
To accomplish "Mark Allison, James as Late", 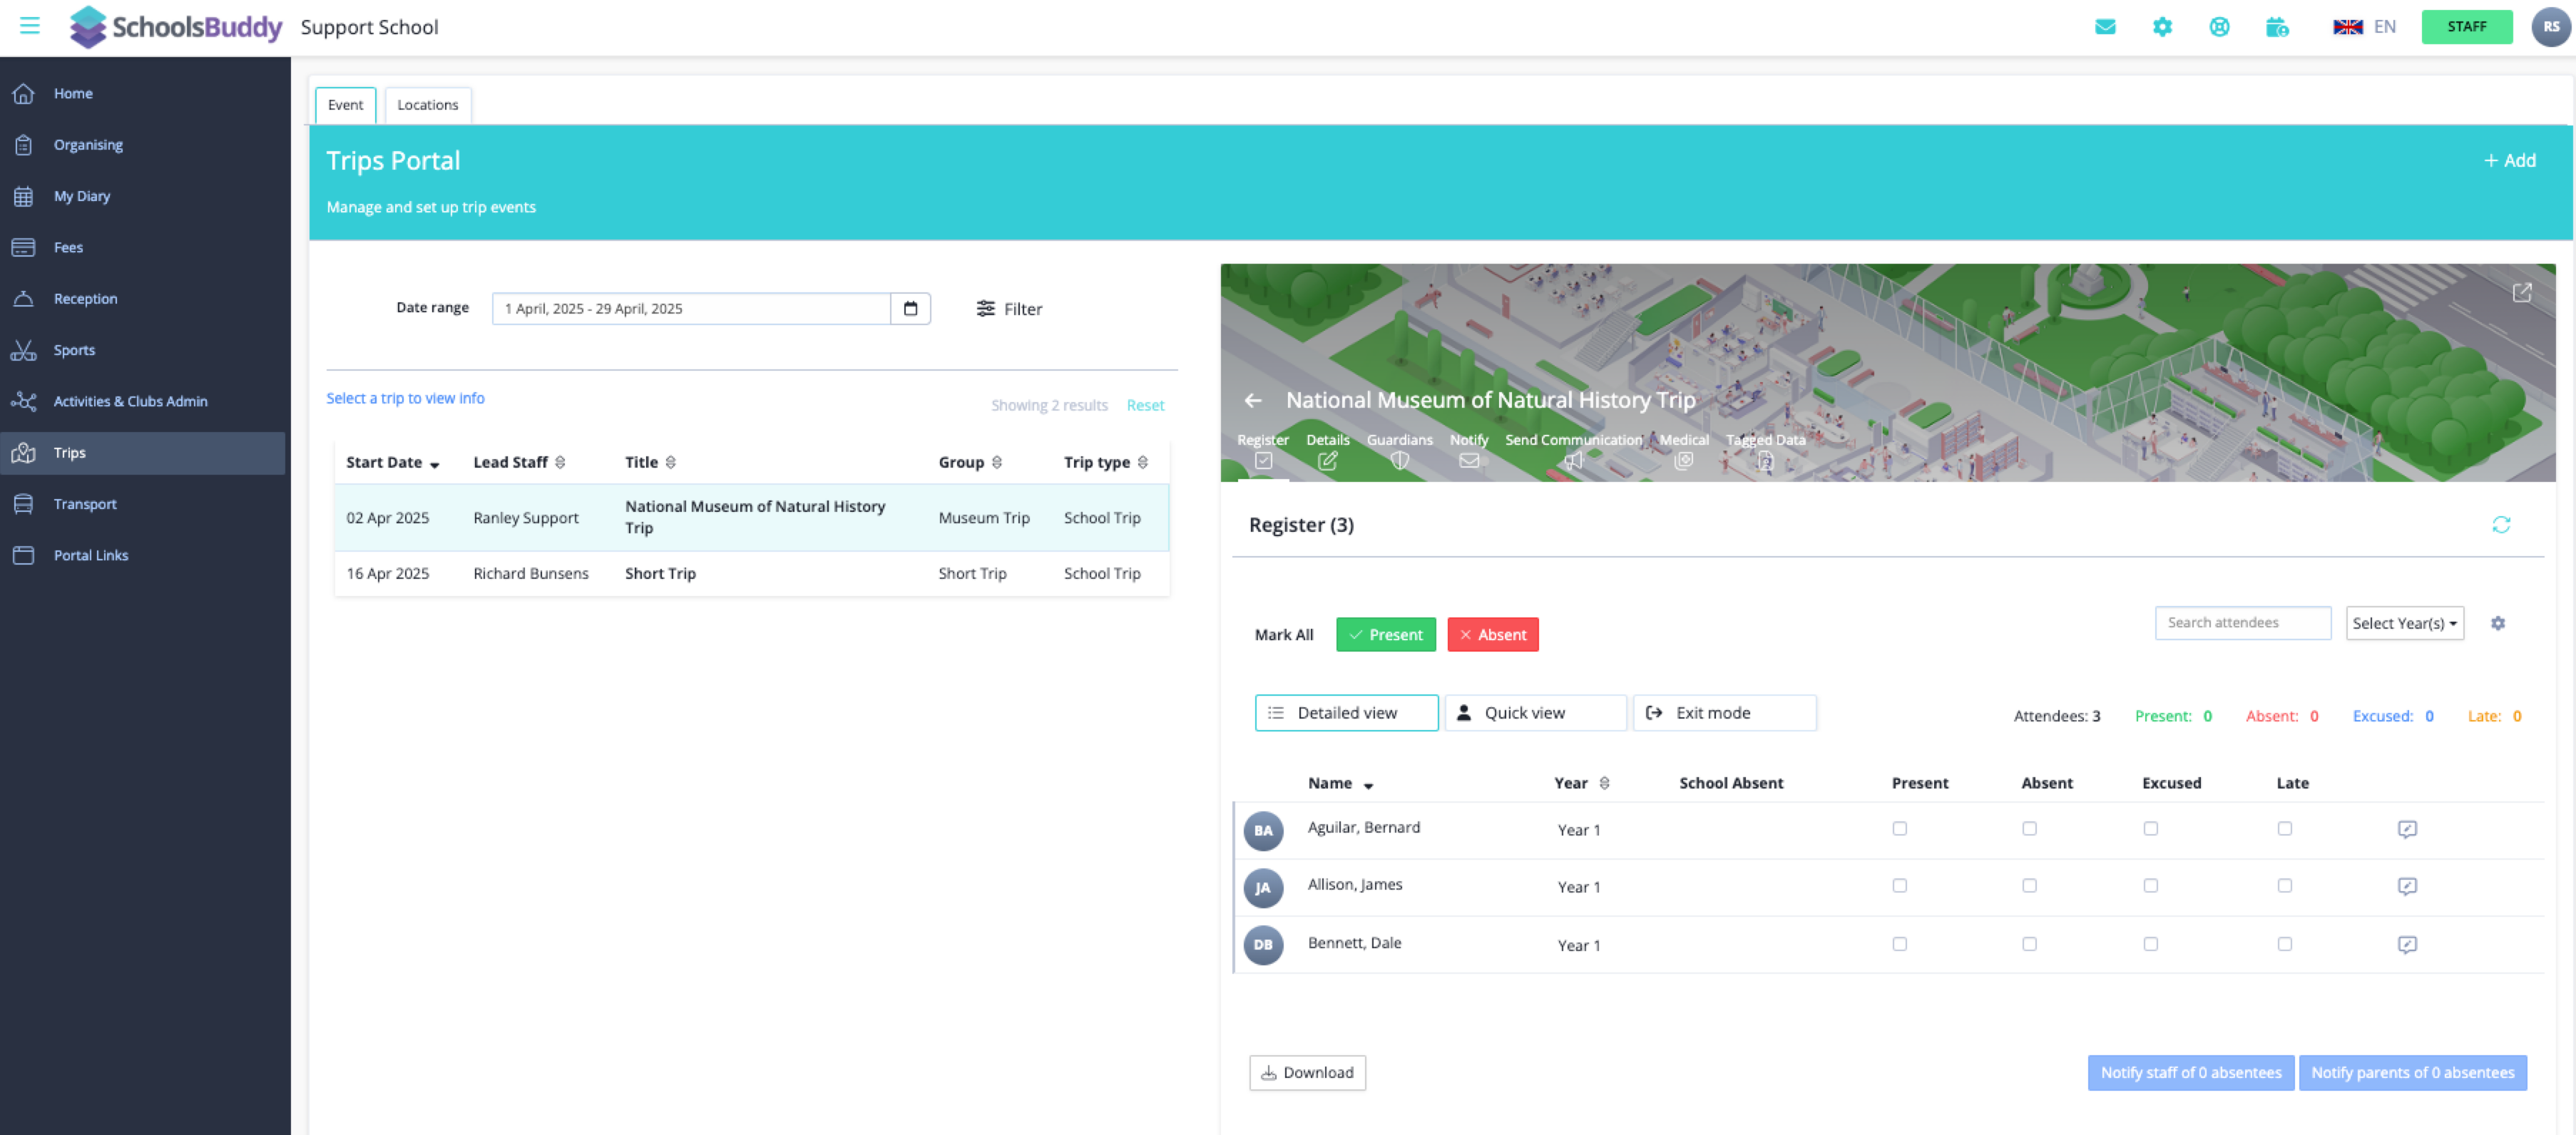I will 2284,885.
